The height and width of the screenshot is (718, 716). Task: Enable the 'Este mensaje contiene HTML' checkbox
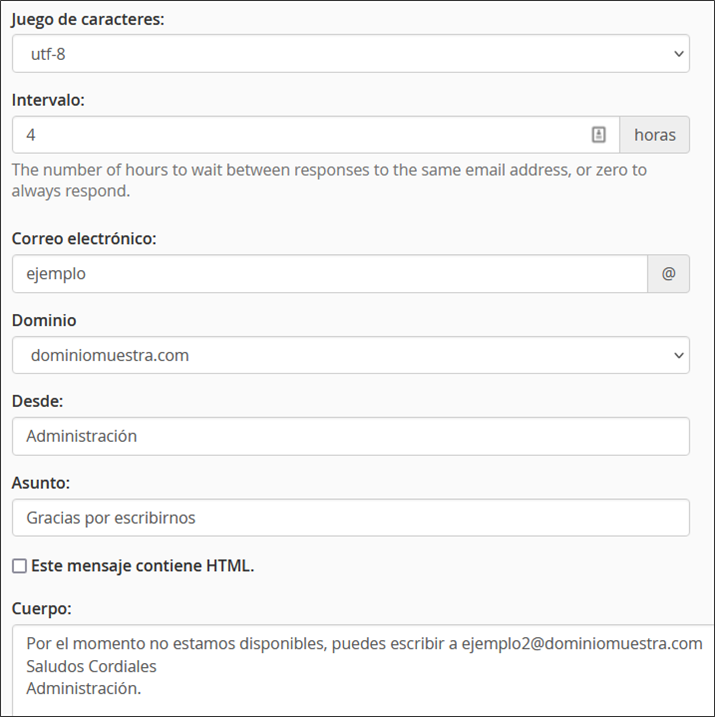(x=19, y=566)
